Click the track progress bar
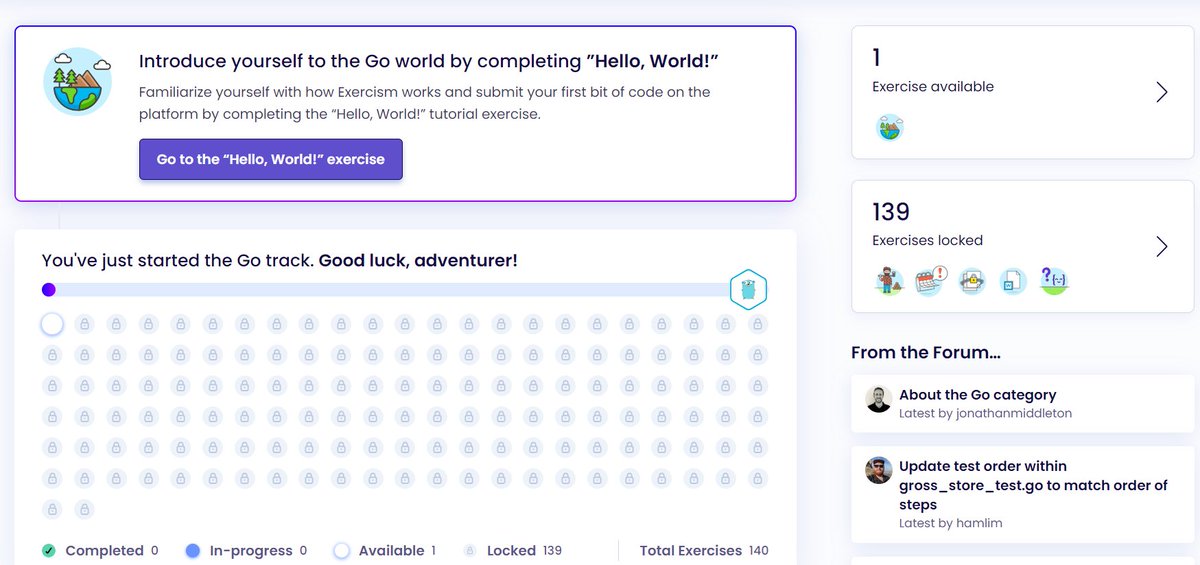The image size is (1200, 565). pyautogui.click(x=396, y=290)
